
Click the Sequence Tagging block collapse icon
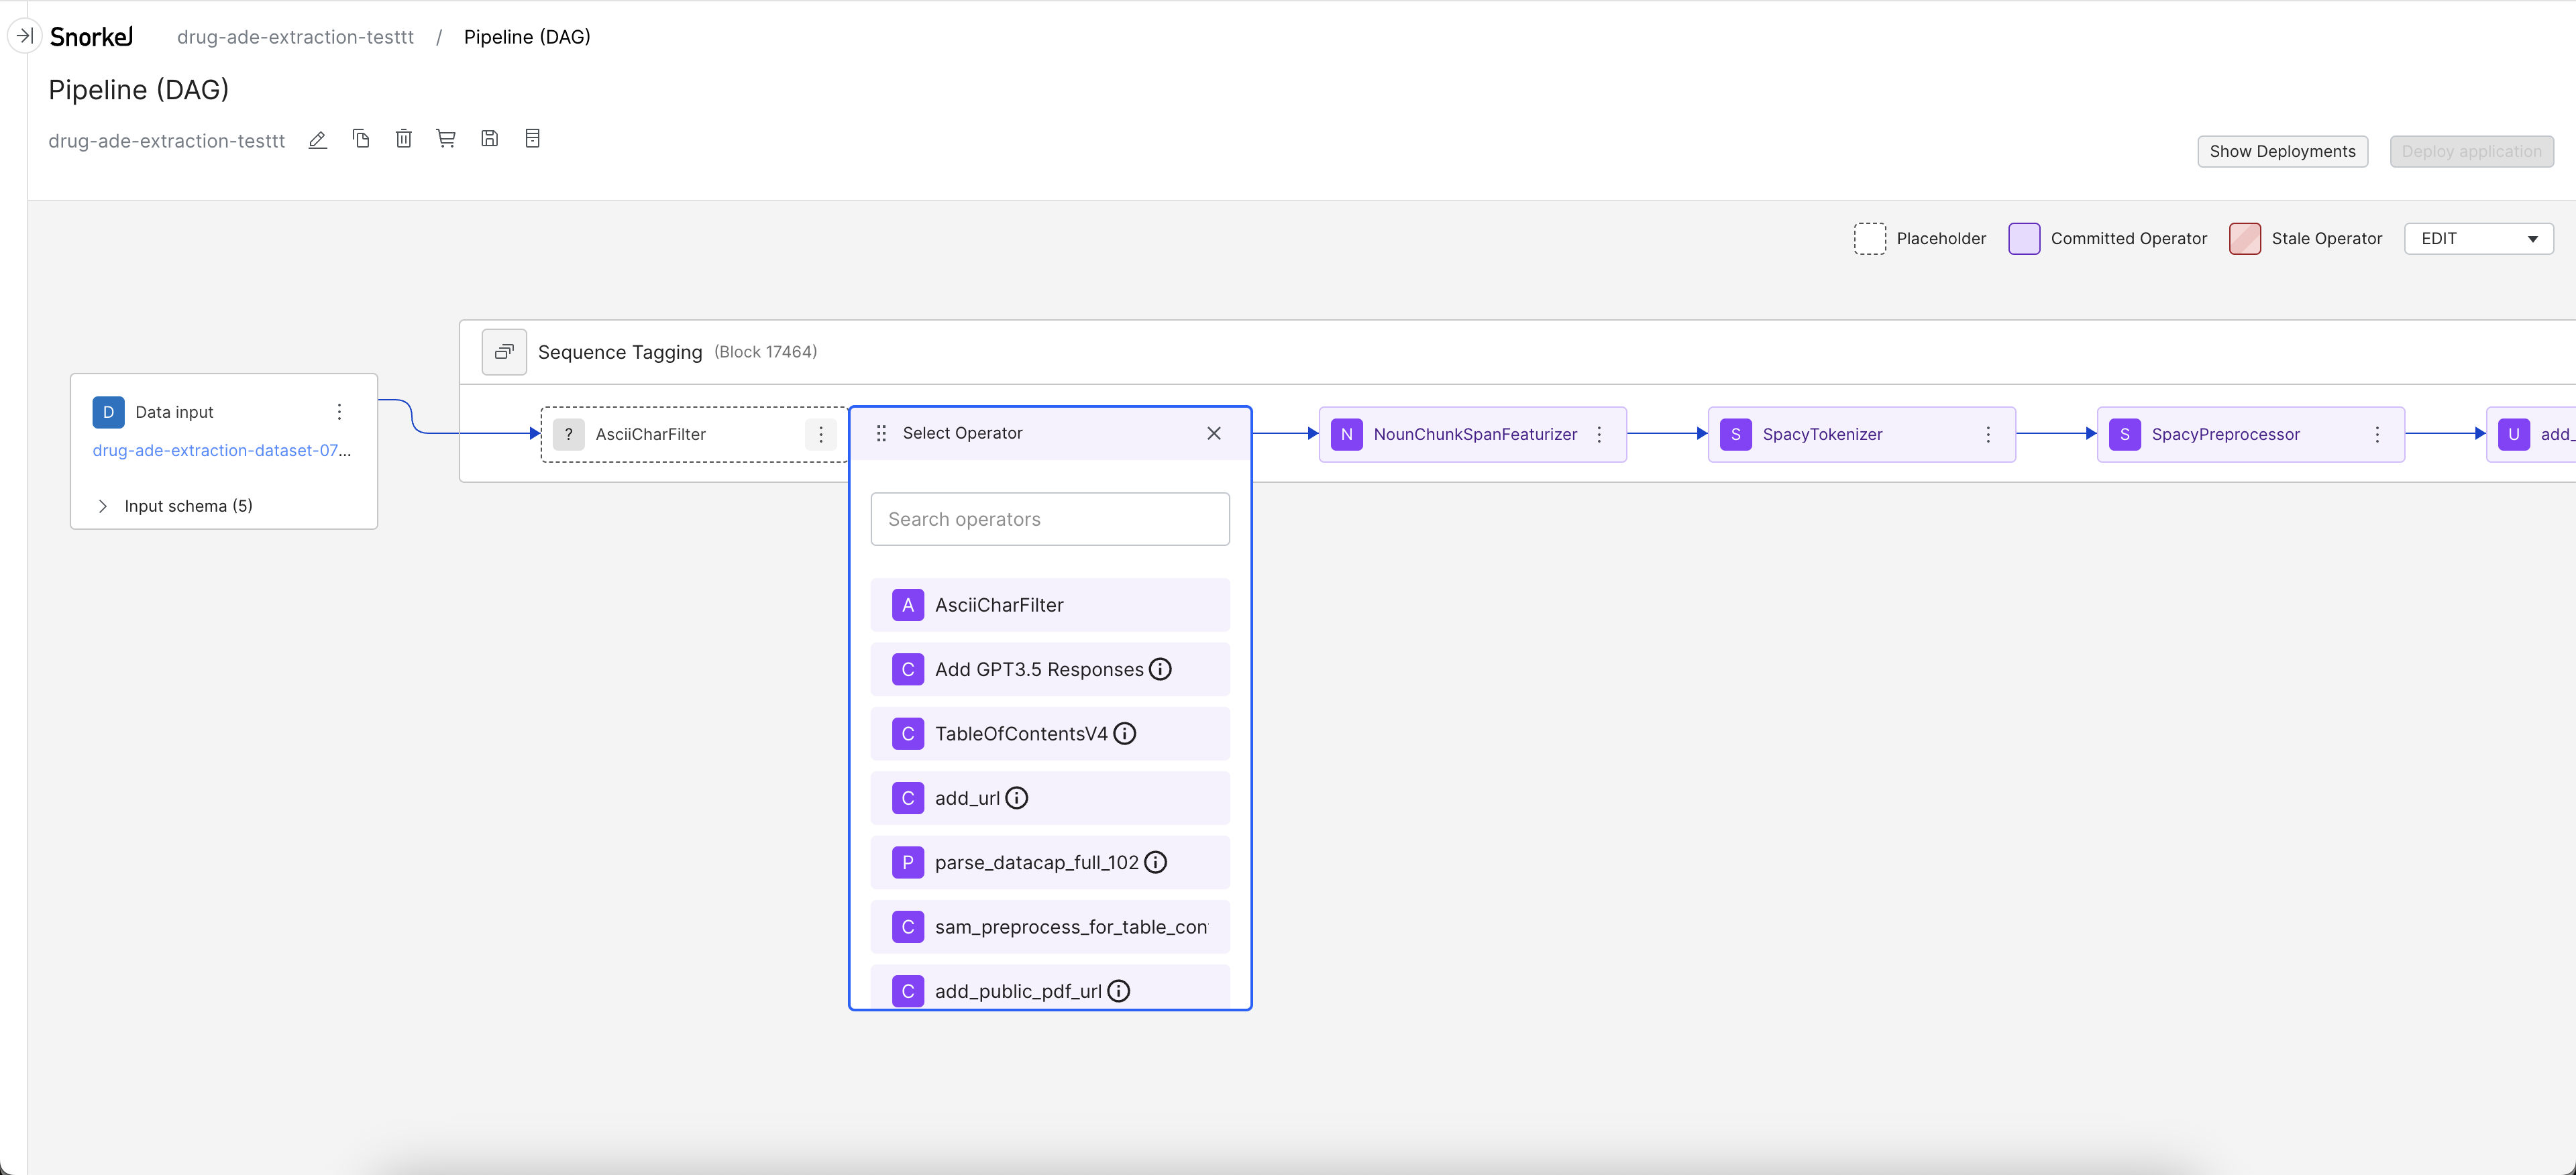504,352
